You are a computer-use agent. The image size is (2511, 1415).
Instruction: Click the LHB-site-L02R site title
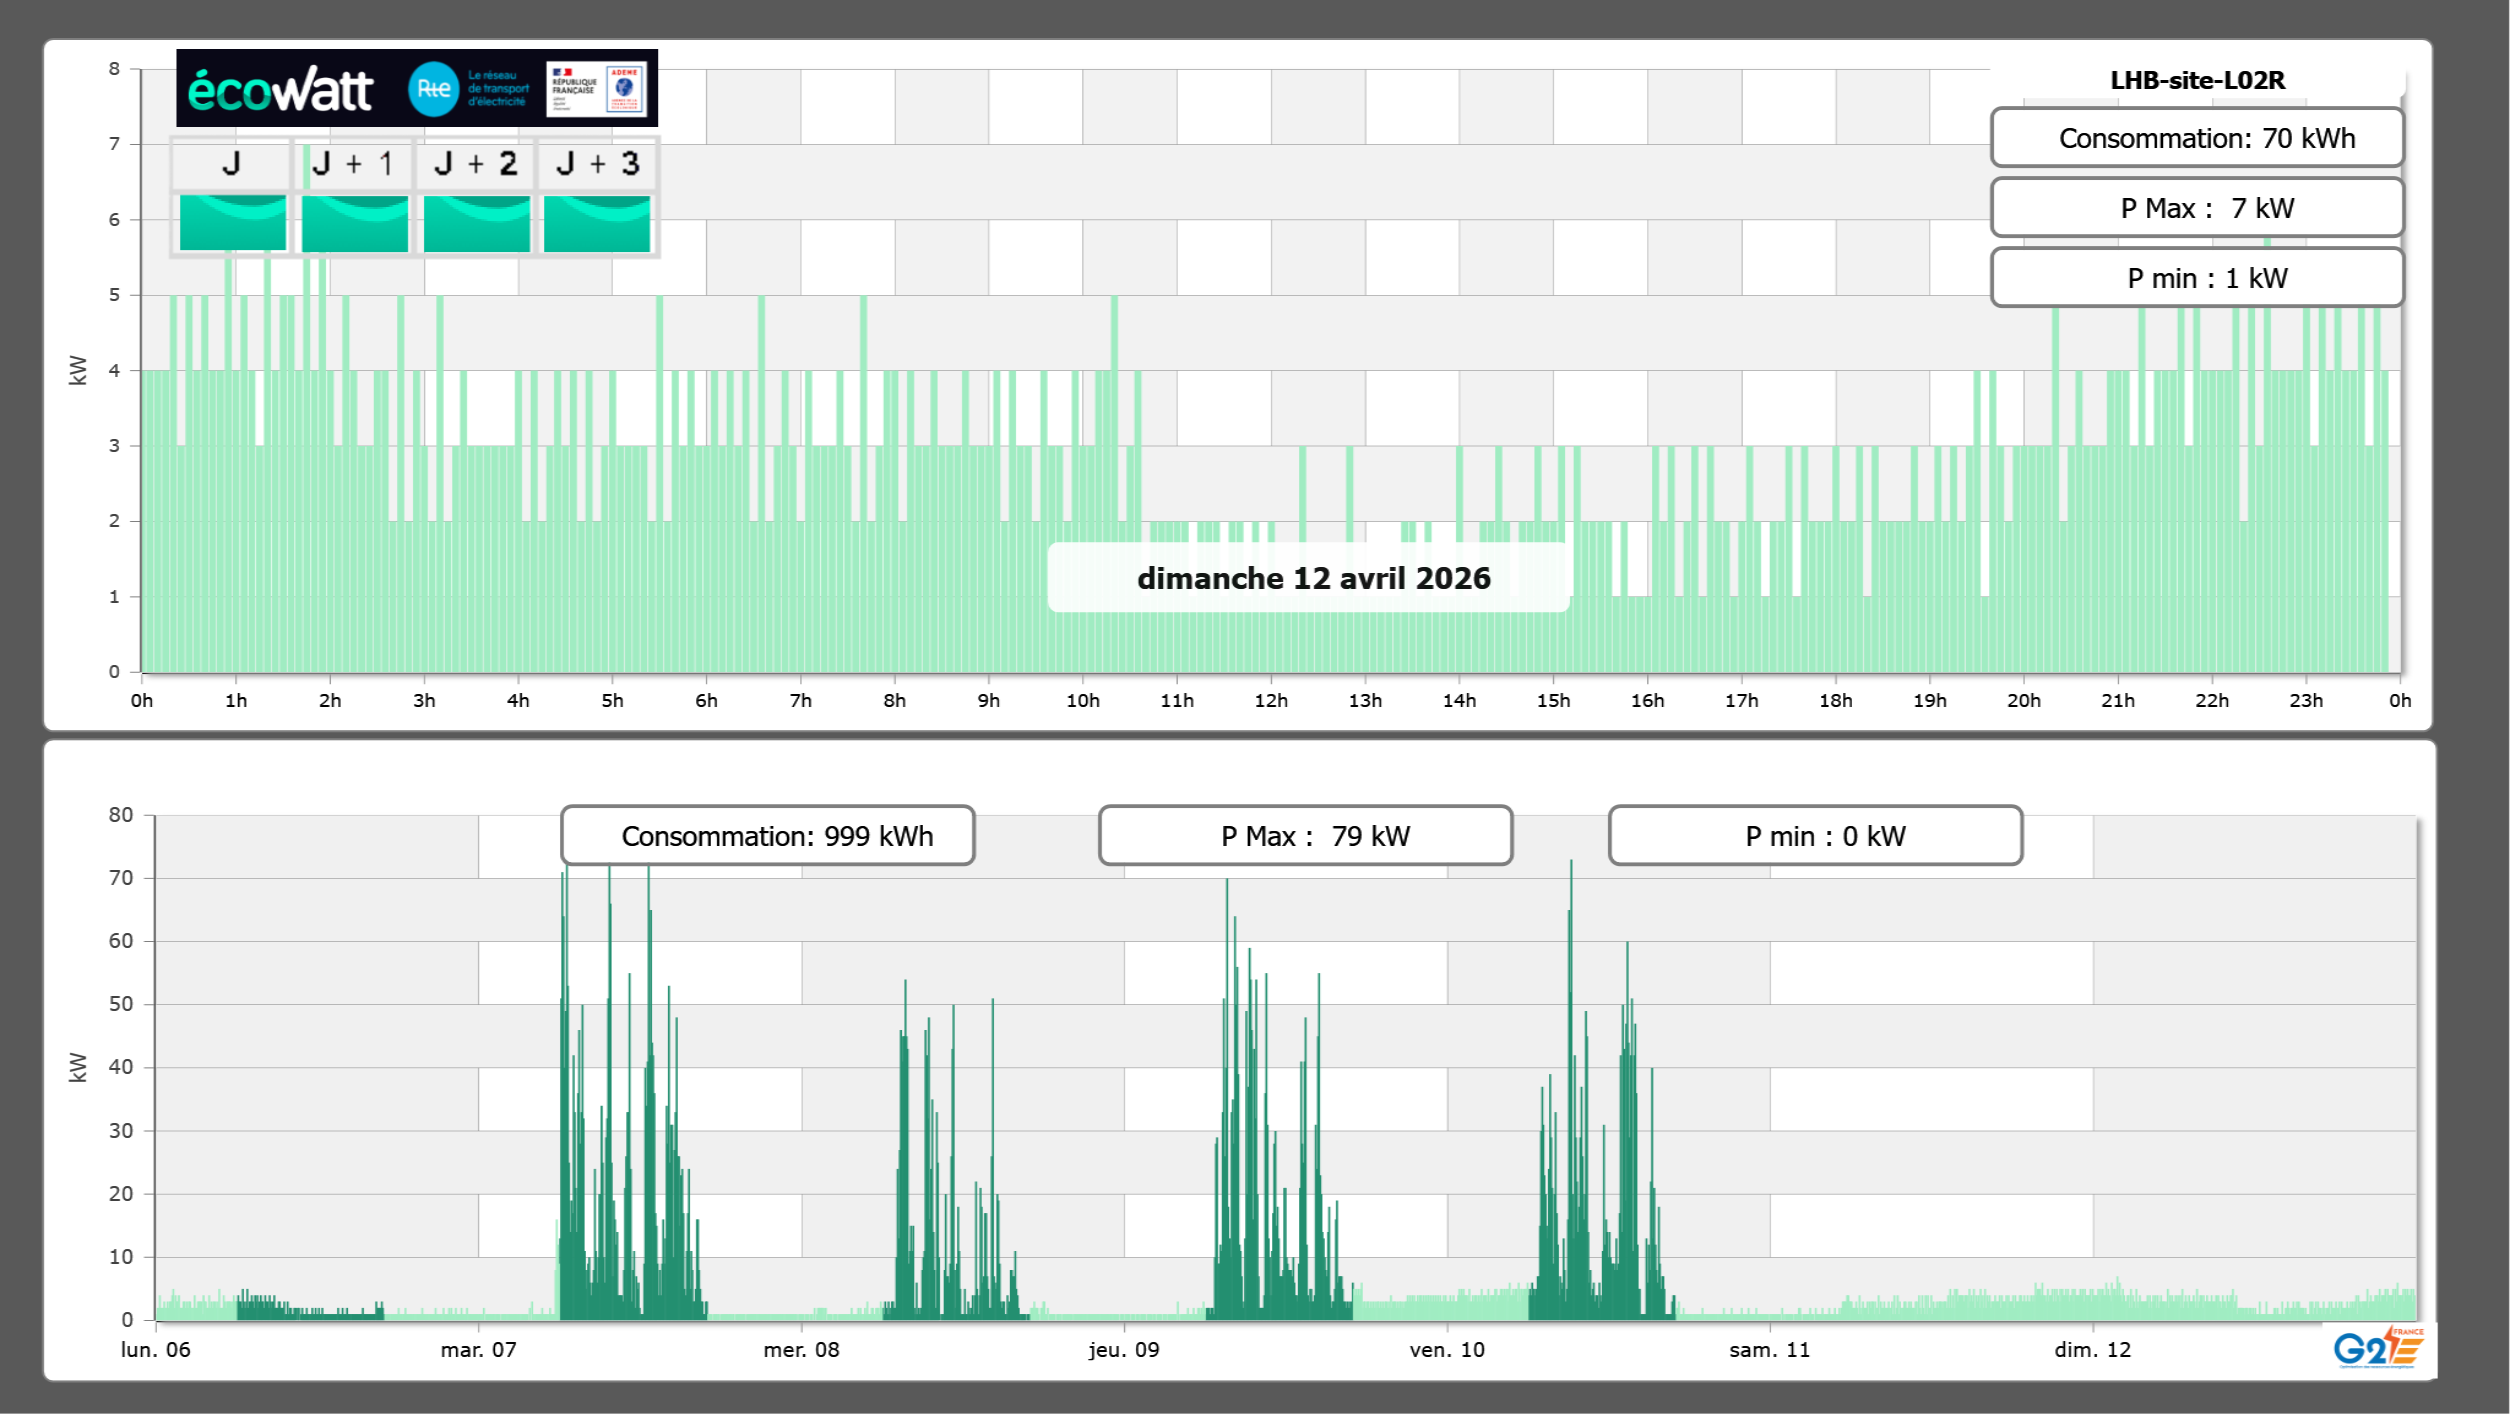[2196, 80]
